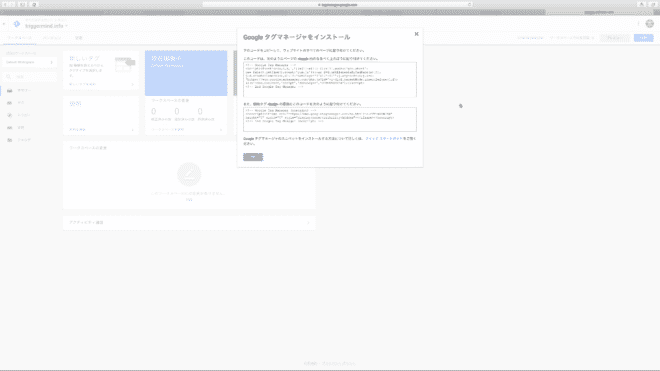This screenshot has height=371, width=660.
Task: Close the Tag Manager install dialog
Action: click(416, 34)
